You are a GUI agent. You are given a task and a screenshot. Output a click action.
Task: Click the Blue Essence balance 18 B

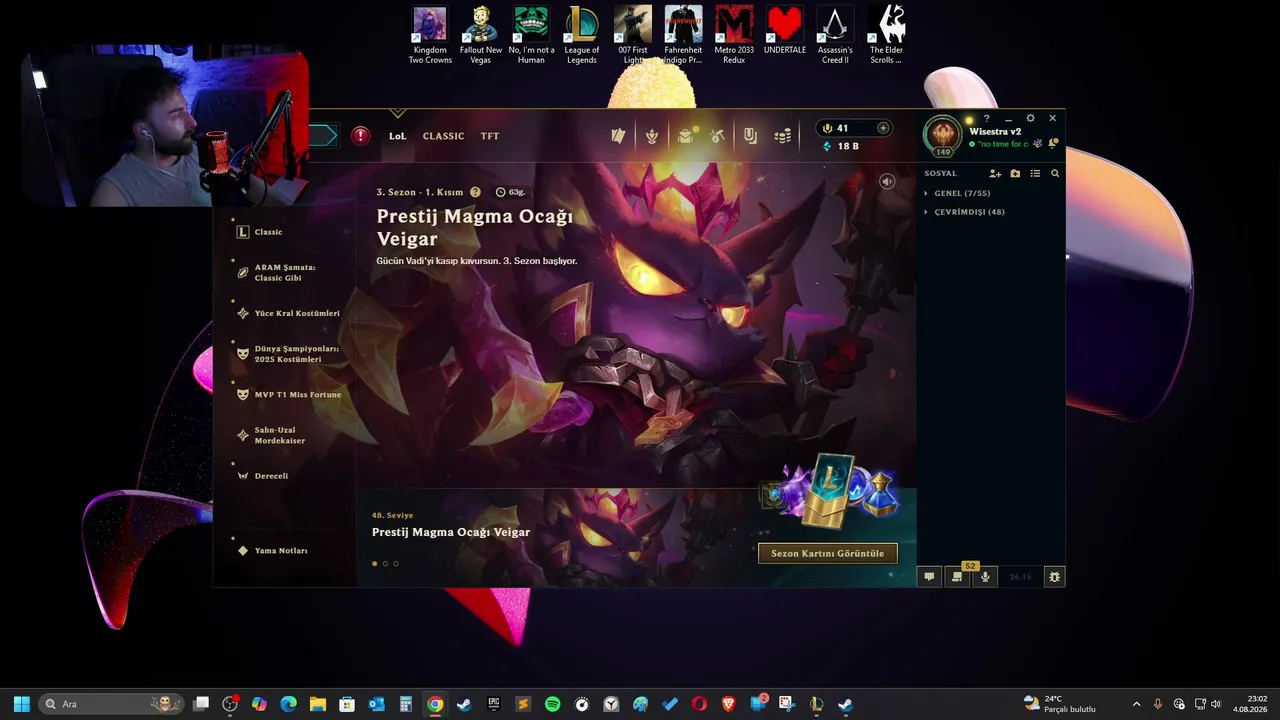point(841,146)
